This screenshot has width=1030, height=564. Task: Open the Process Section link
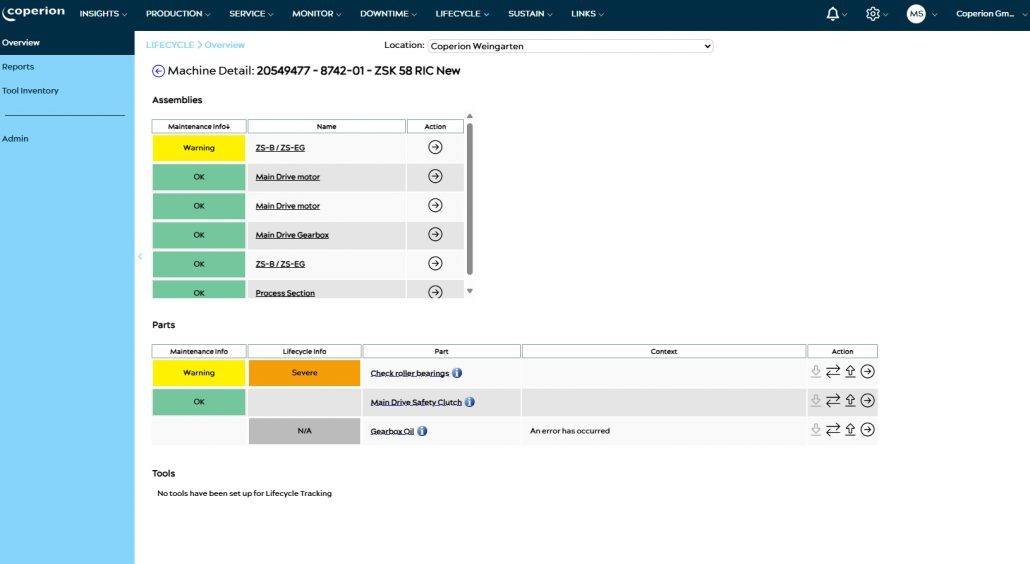click(x=285, y=293)
